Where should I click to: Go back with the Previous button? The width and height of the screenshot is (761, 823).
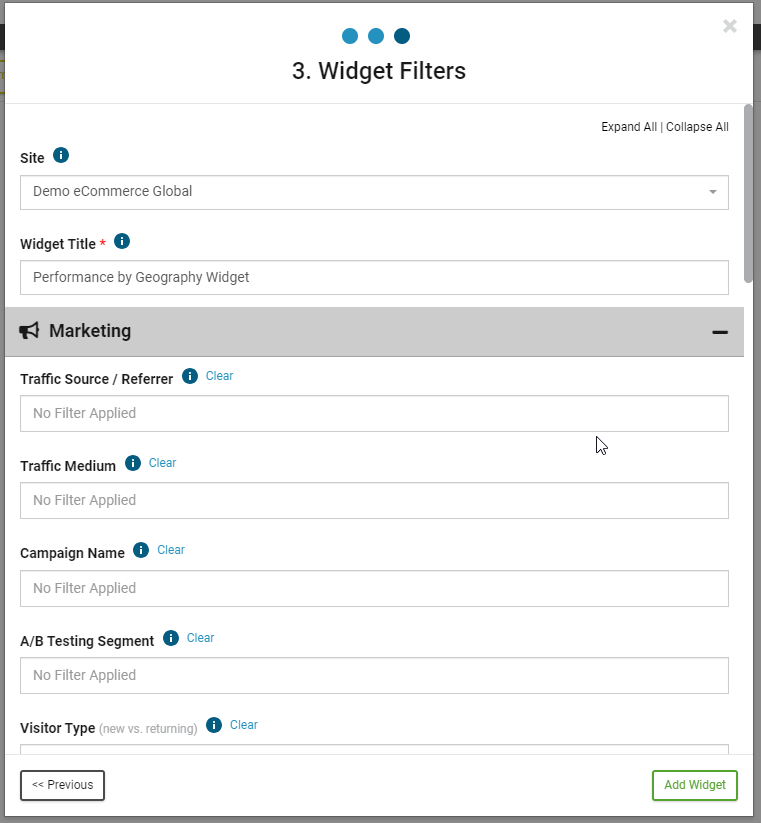tap(62, 785)
